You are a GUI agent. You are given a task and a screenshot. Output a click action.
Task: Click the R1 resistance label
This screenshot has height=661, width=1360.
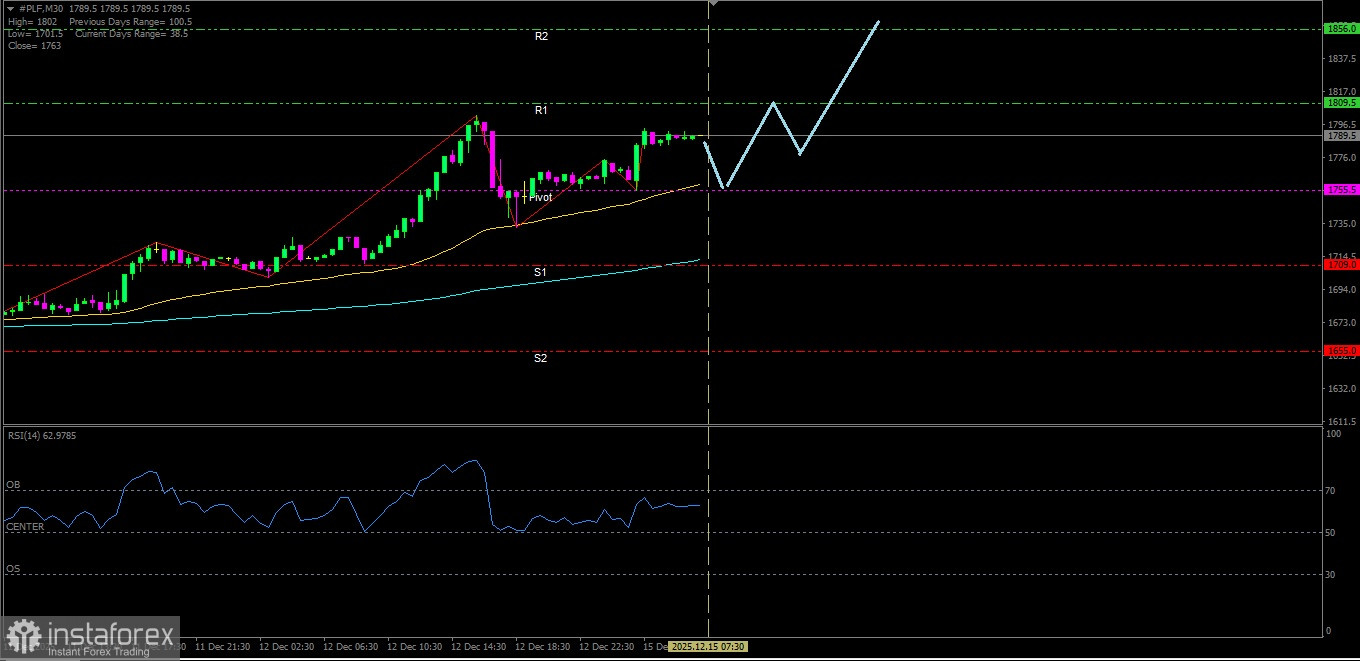(541, 110)
